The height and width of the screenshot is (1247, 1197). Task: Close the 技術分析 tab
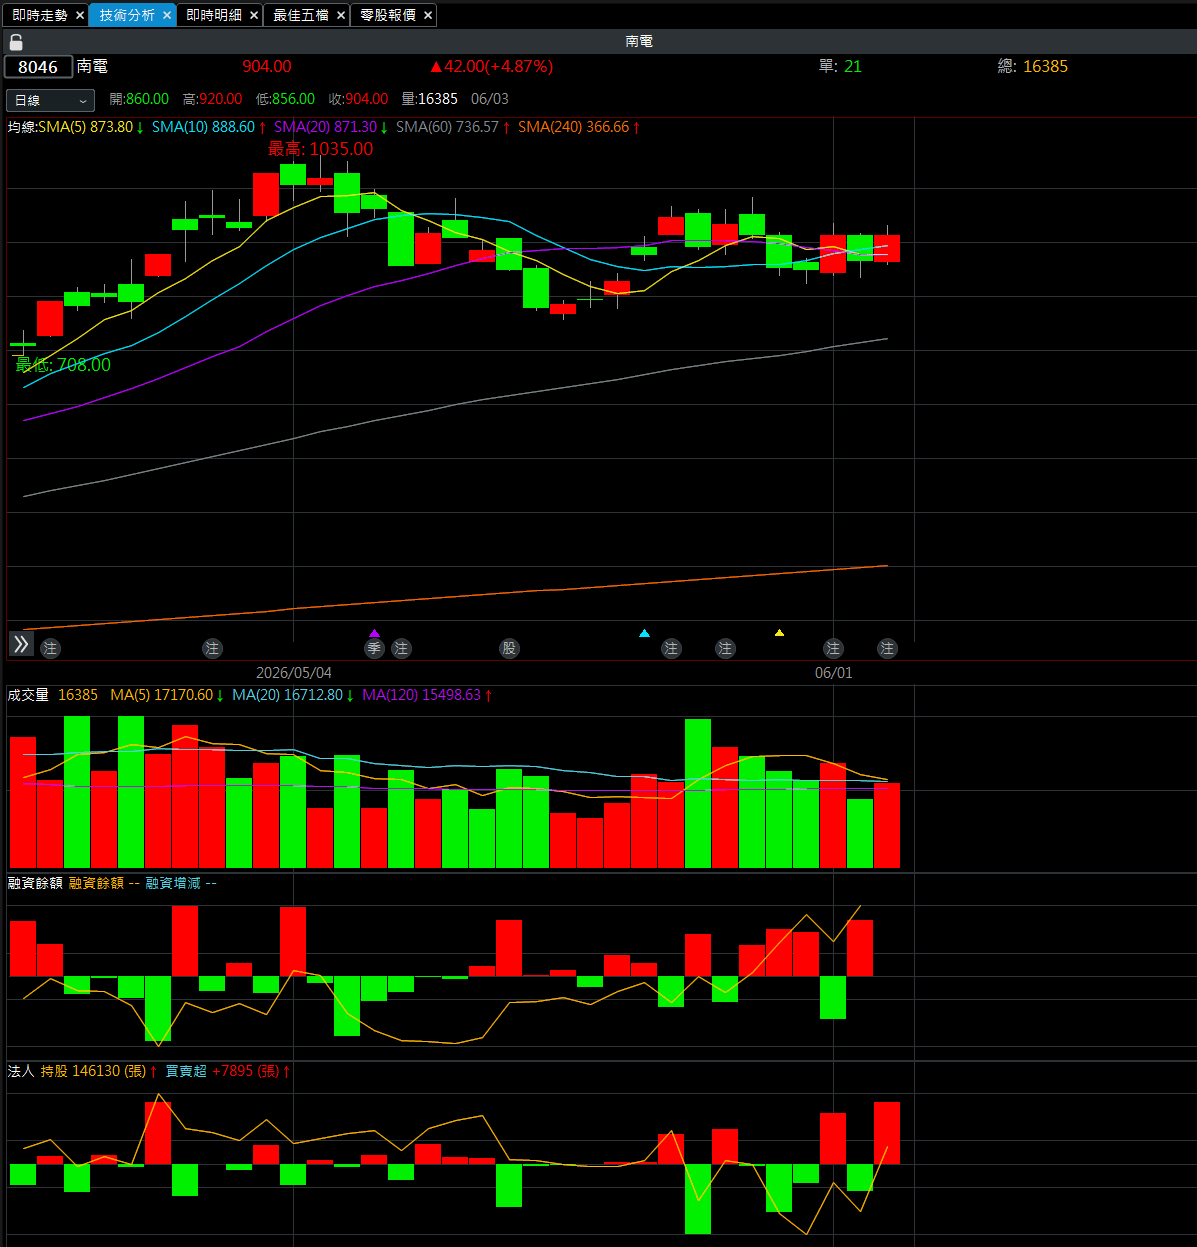click(167, 15)
